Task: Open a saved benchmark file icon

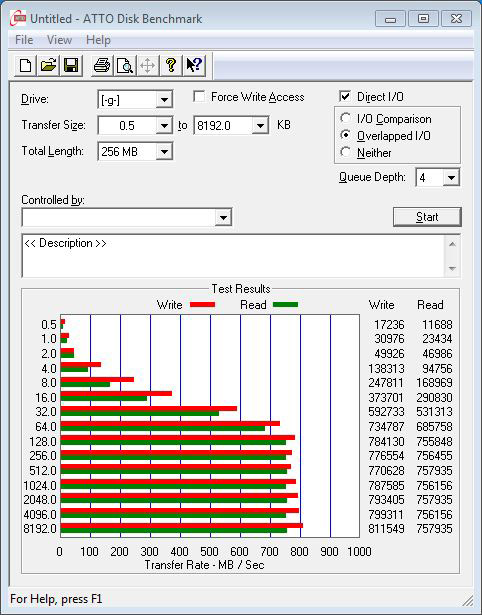Action: [48, 65]
